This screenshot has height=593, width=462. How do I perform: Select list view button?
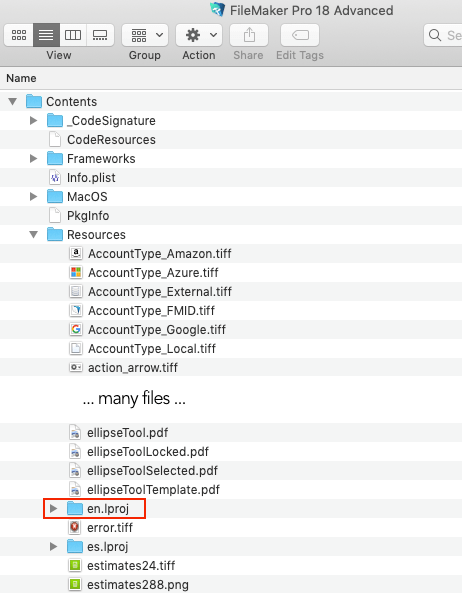click(47, 35)
